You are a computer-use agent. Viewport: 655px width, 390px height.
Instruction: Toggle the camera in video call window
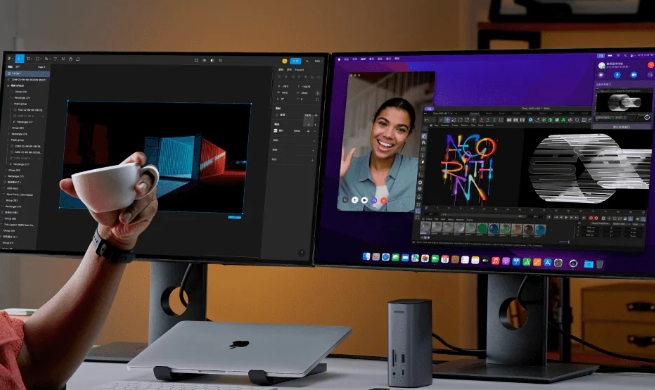(364, 200)
